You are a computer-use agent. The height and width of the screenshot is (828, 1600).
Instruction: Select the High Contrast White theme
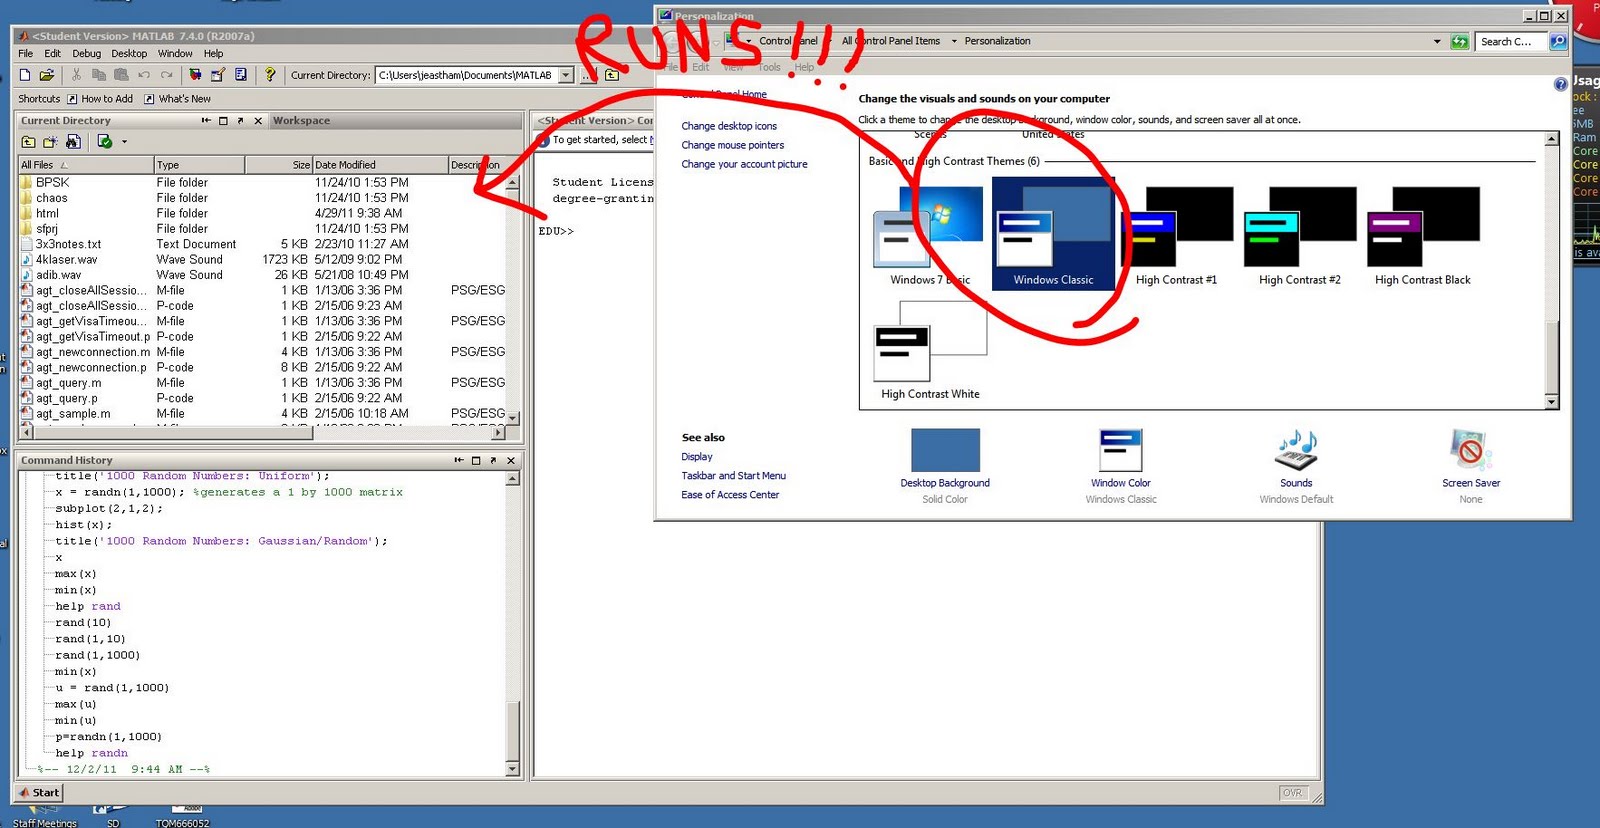(930, 350)
